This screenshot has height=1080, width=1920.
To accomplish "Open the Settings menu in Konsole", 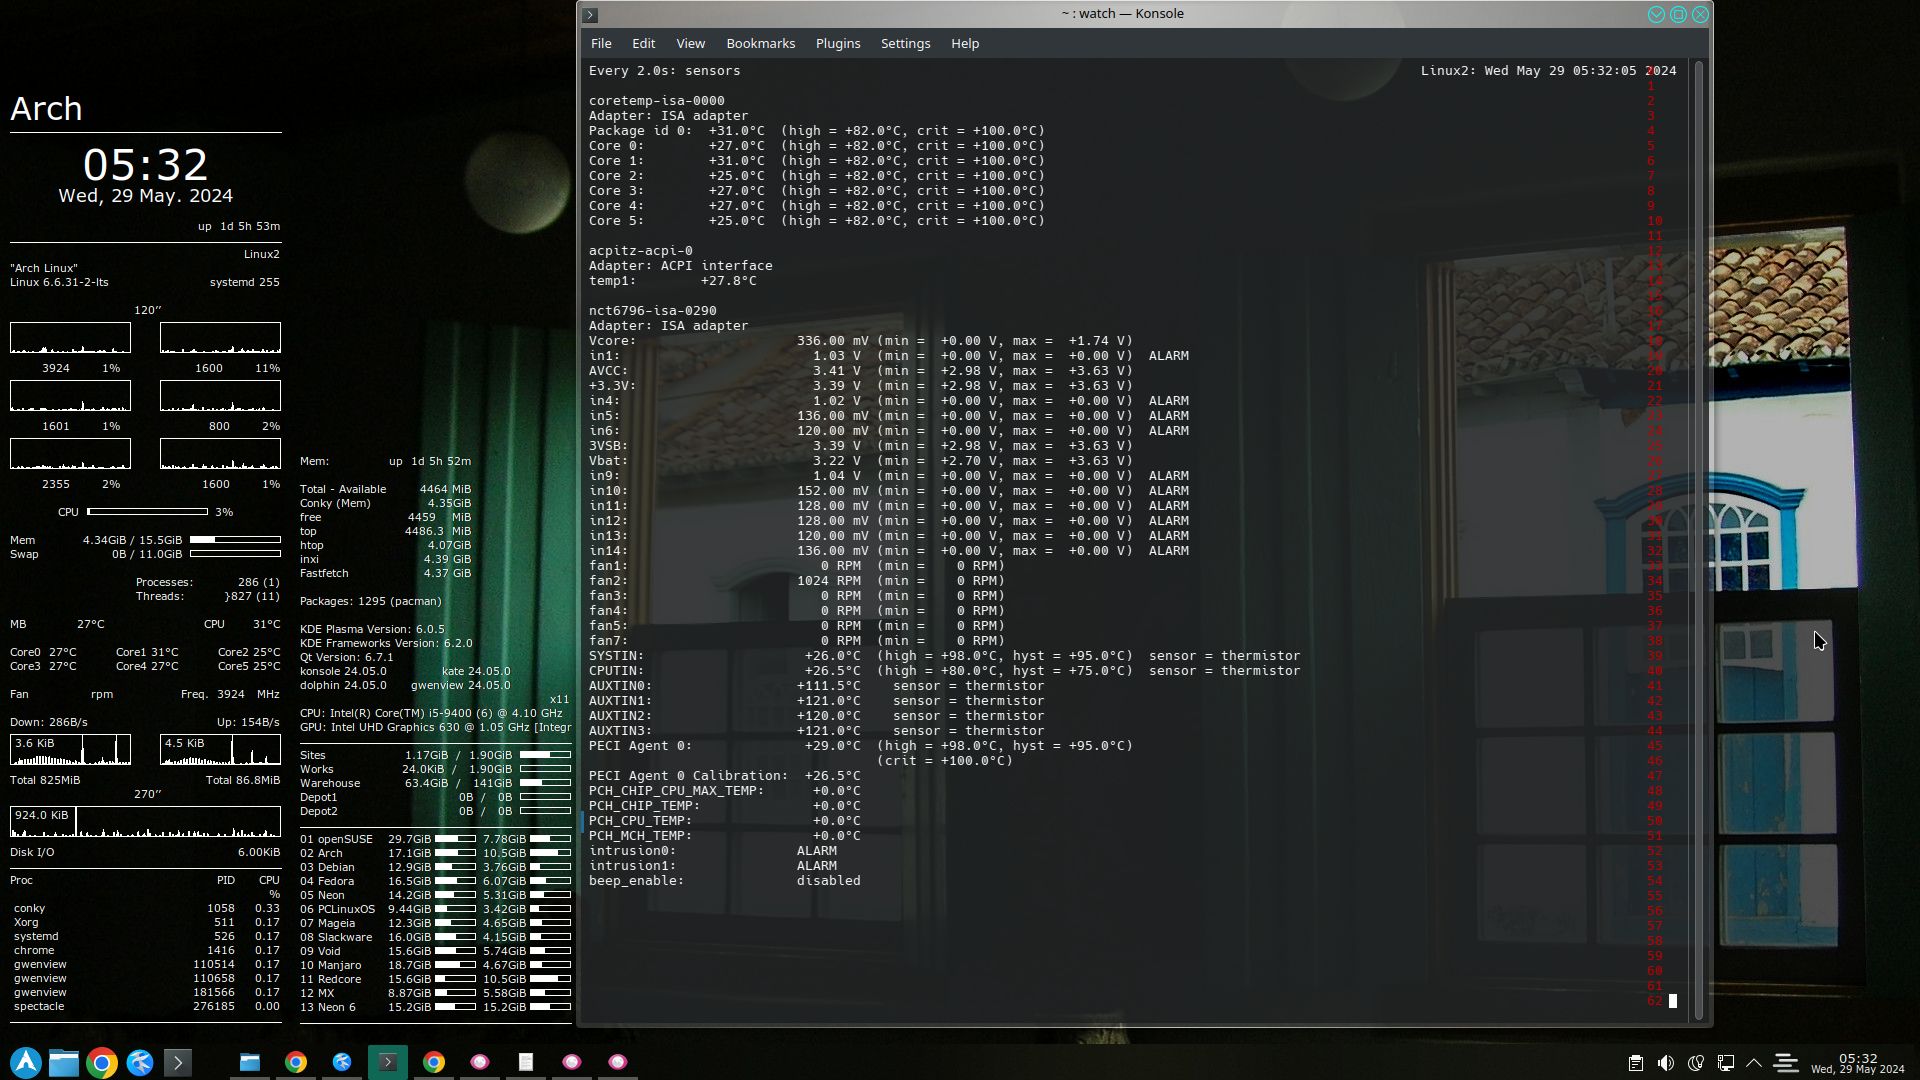I will coord(905,43).
